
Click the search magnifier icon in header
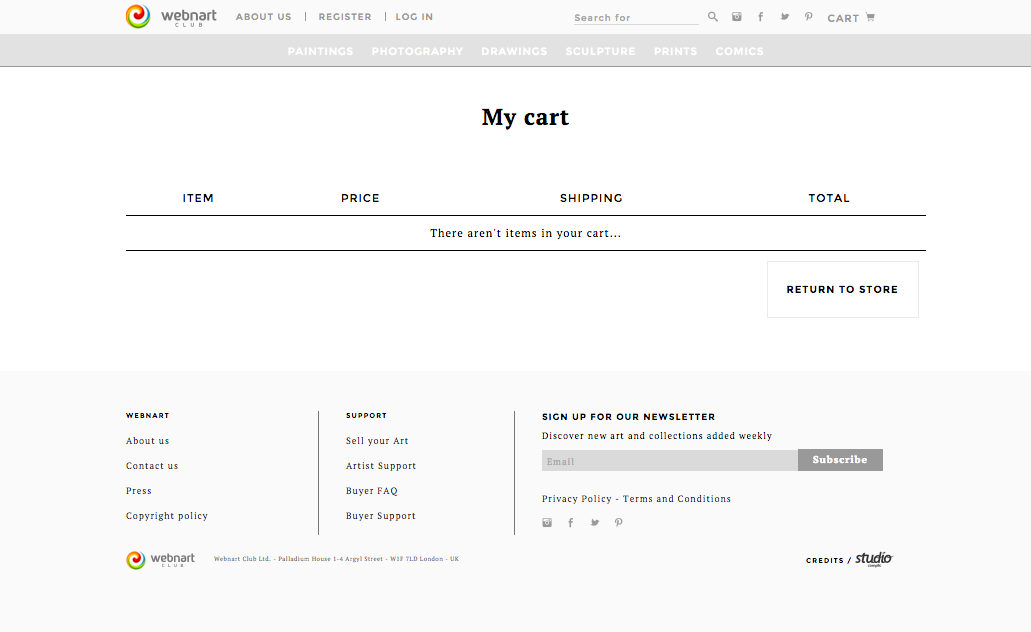pyautogui.click(x=713, y=17)
